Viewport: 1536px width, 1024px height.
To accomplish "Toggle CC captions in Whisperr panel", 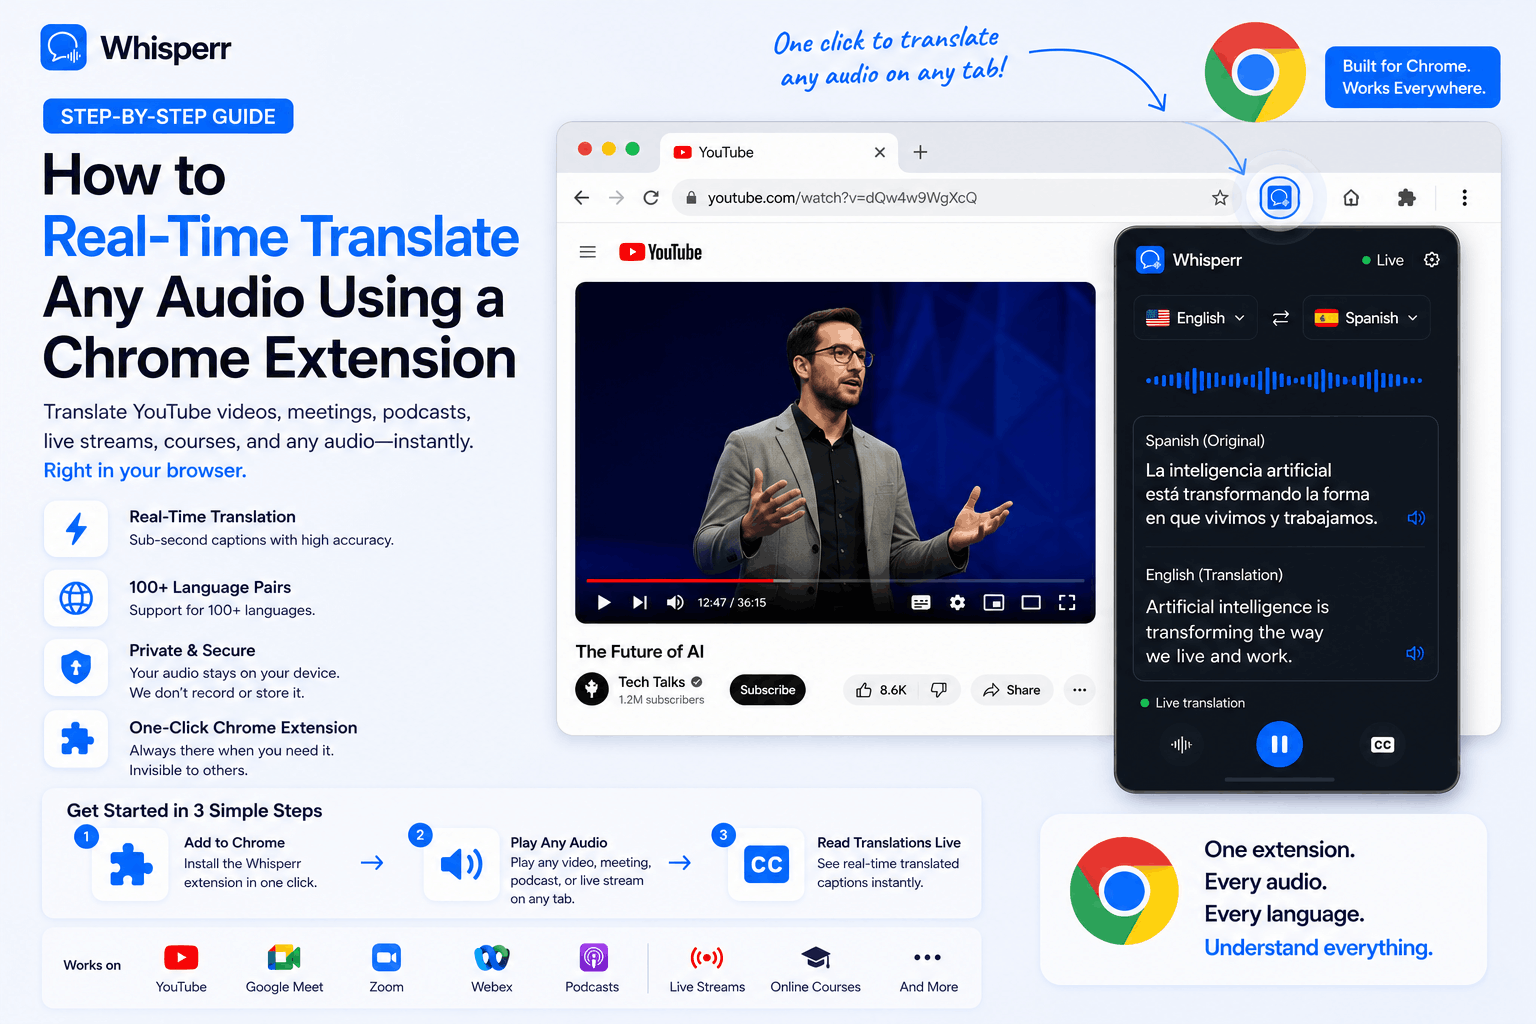I will coord(1382,745).
